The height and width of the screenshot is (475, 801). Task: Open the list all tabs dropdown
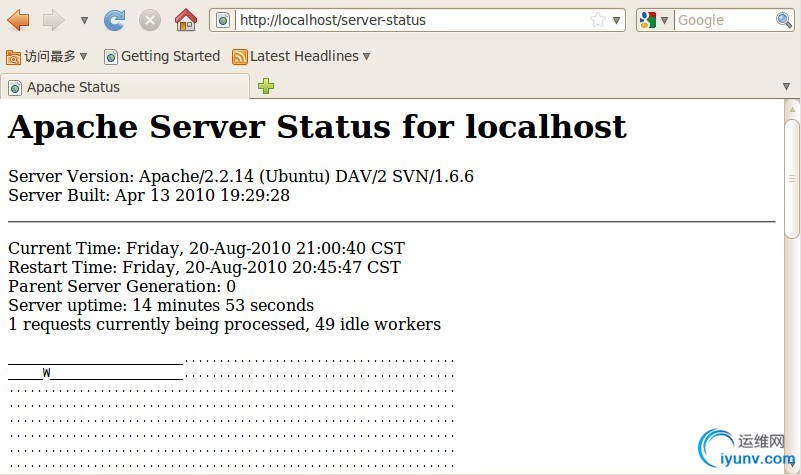(787, 87)
